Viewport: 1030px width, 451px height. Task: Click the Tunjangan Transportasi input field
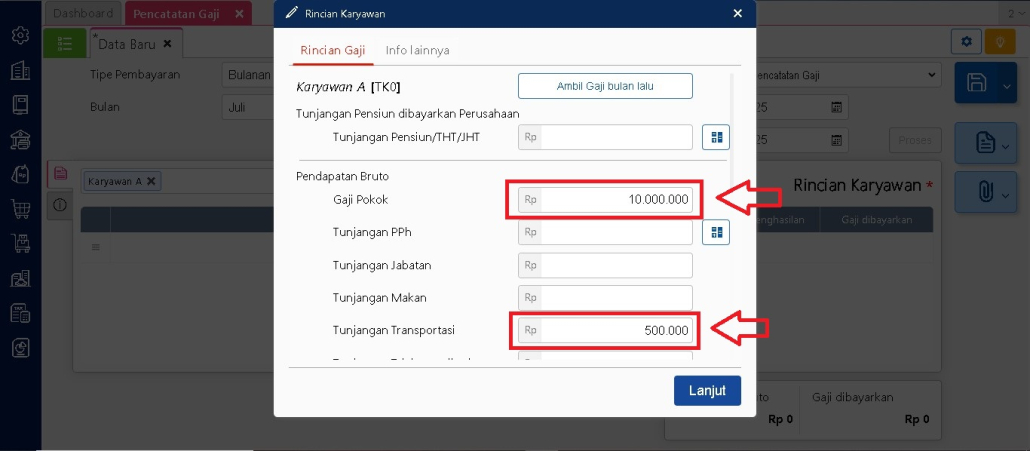(615, 330)
